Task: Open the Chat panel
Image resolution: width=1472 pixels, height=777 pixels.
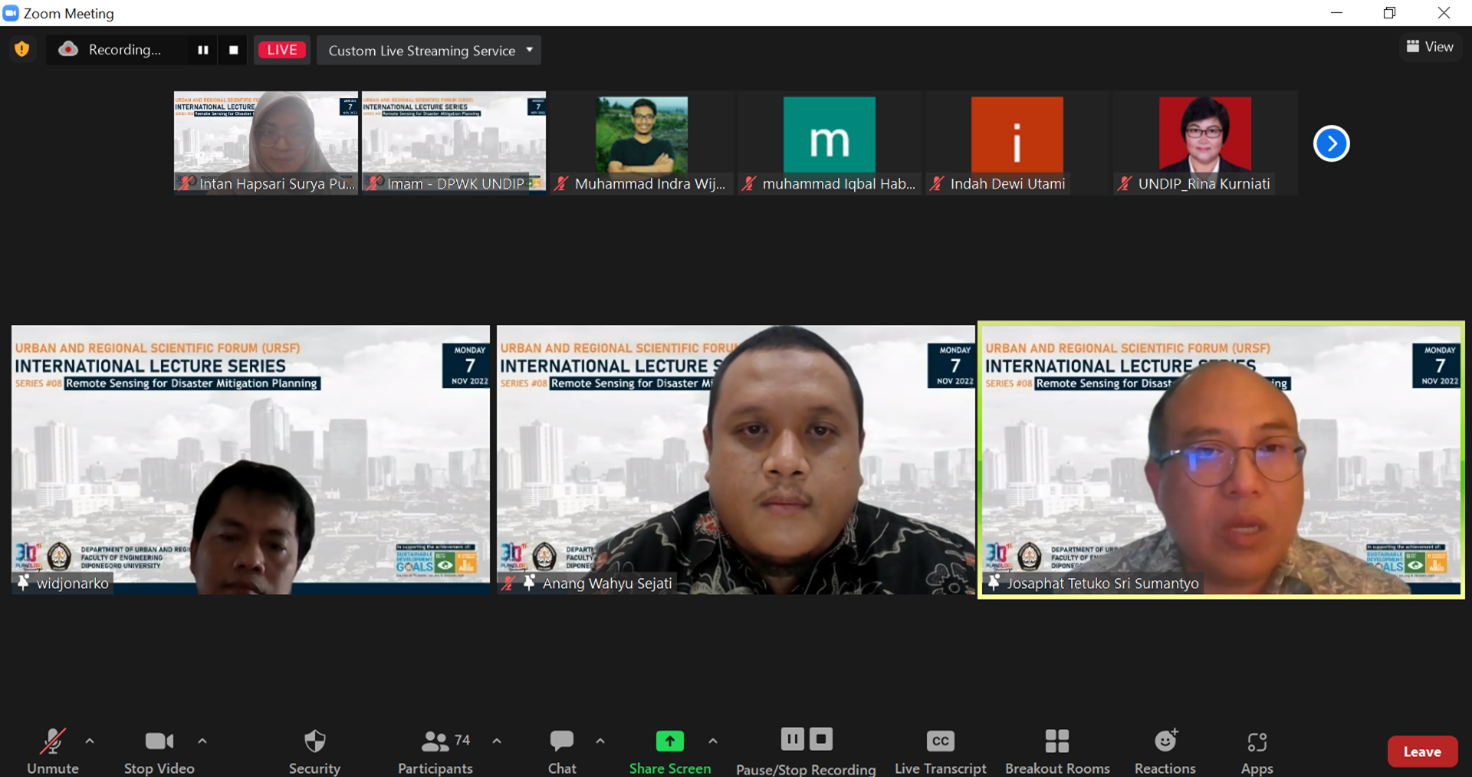Action: [562, 750]
